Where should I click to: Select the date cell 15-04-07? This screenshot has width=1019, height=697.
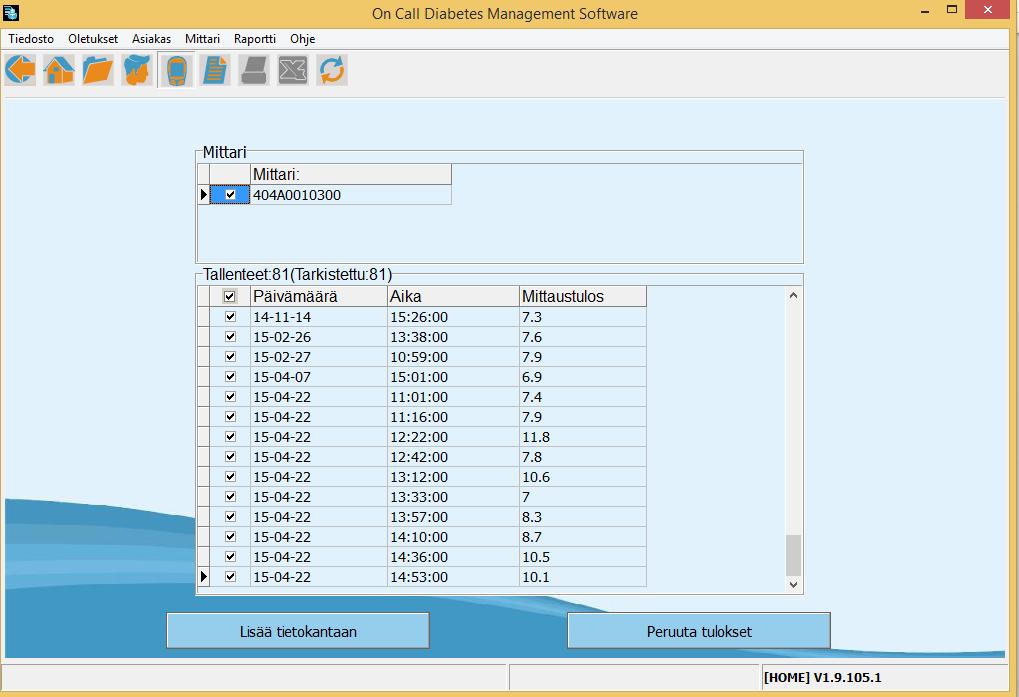pyautogui.click(x=318, y=376)
